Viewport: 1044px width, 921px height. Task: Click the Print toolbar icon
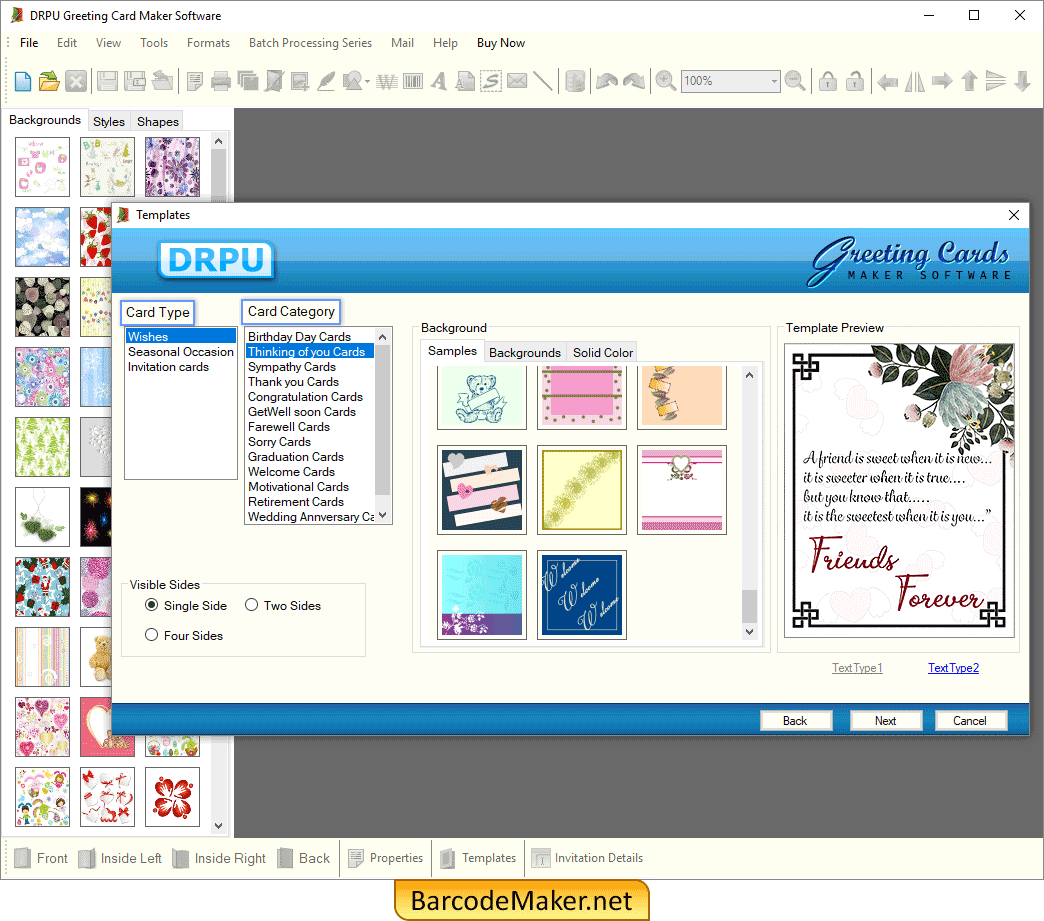[x=220, y=81]
